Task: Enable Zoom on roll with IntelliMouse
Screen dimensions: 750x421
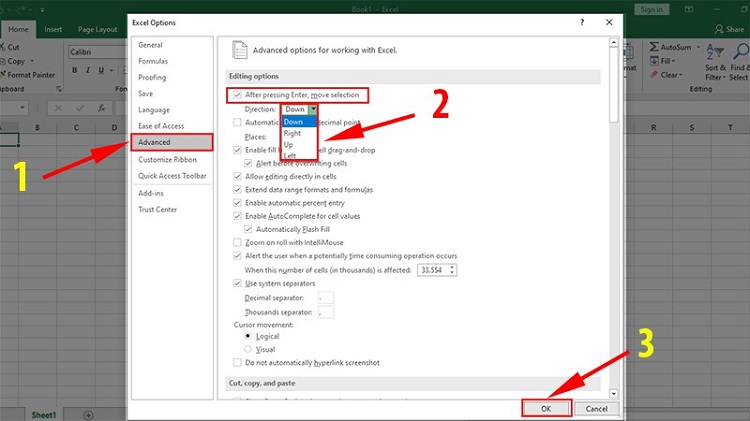Action: coord(237,243)
